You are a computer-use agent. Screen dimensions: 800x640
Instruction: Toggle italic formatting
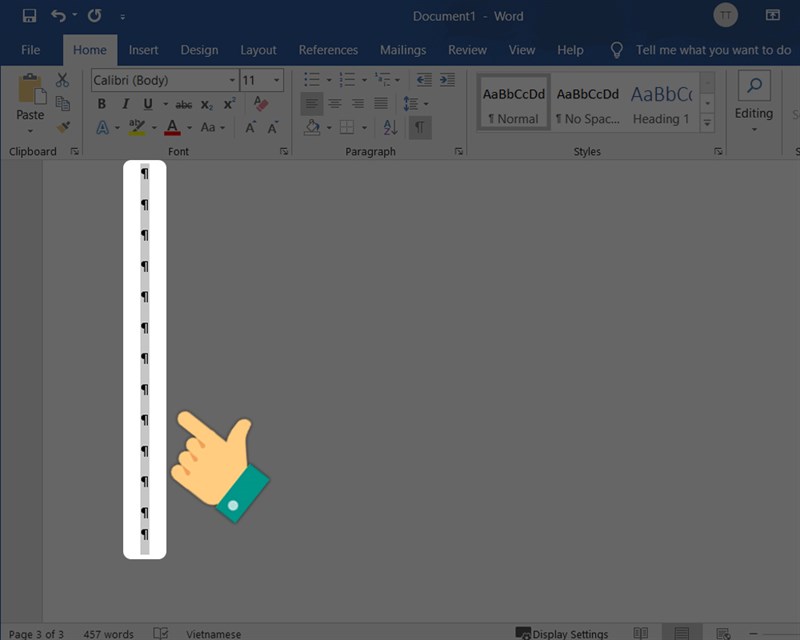point(125,104)
